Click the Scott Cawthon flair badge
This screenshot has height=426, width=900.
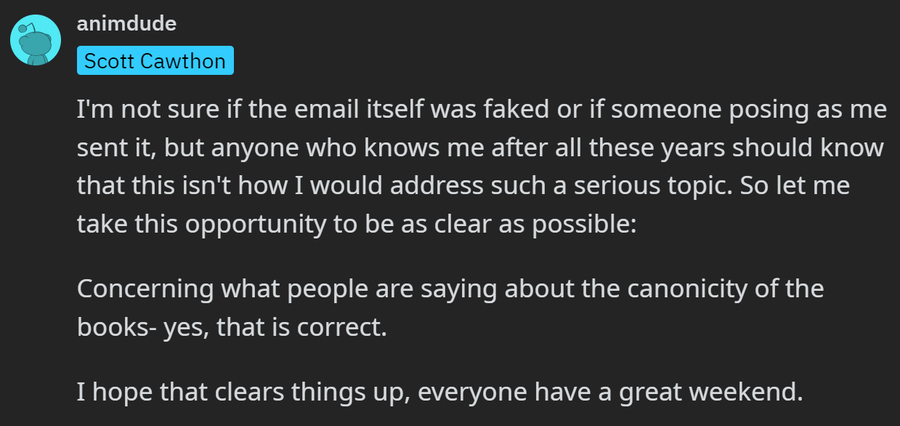click(153, 61)
